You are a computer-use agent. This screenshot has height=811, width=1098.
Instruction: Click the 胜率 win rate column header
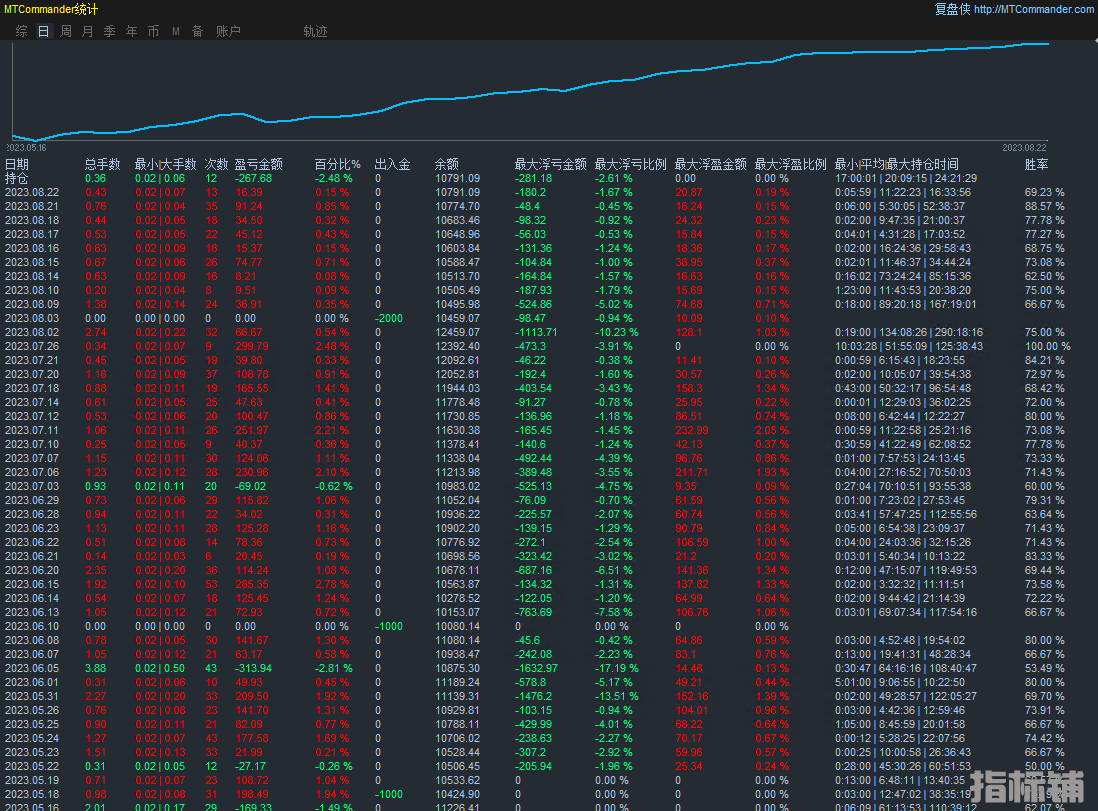(1037, 164)
